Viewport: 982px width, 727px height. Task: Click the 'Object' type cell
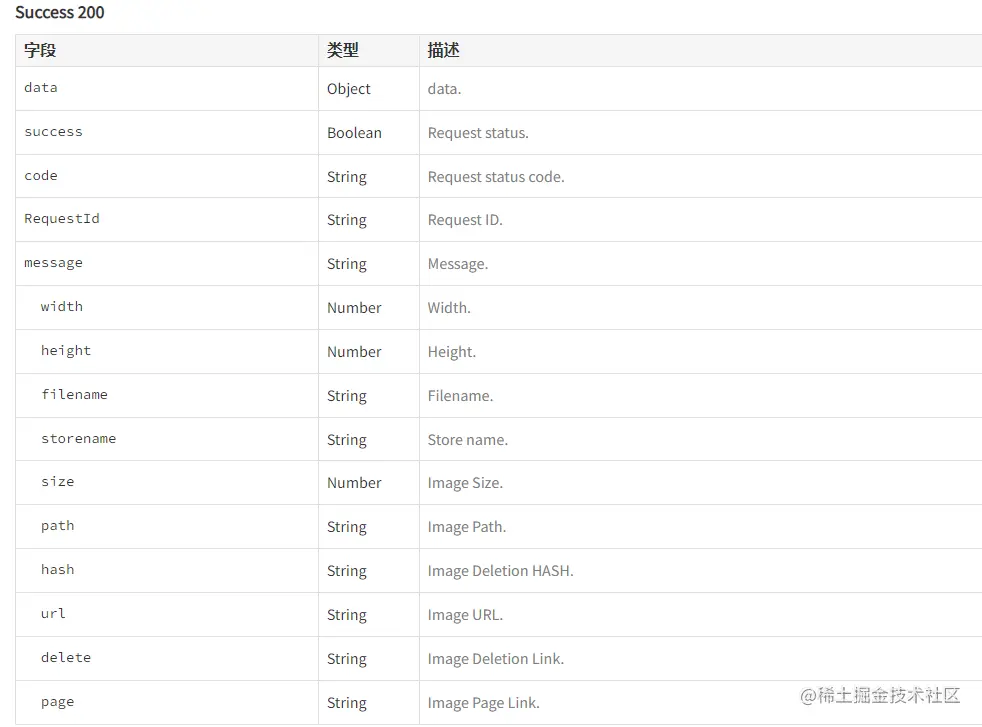(349, 89)
